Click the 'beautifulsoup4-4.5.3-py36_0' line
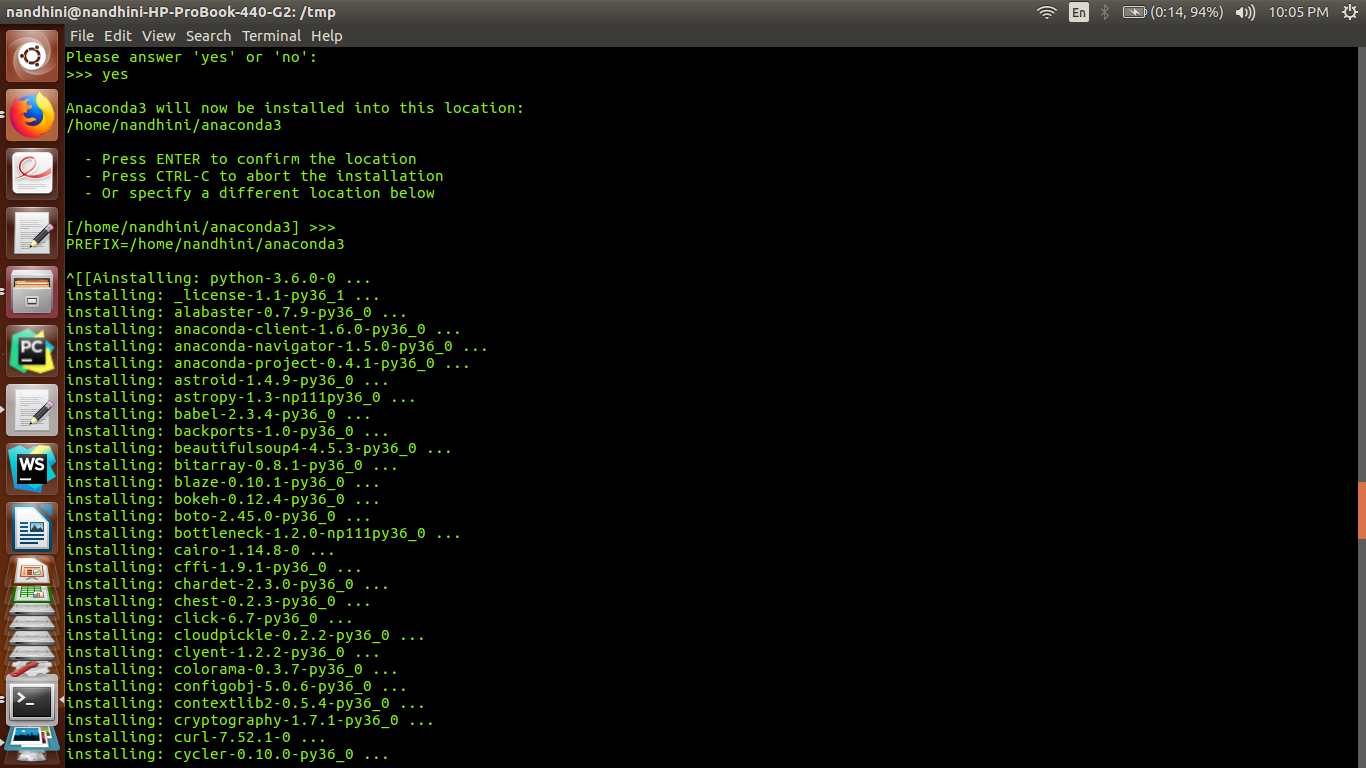 259,448
